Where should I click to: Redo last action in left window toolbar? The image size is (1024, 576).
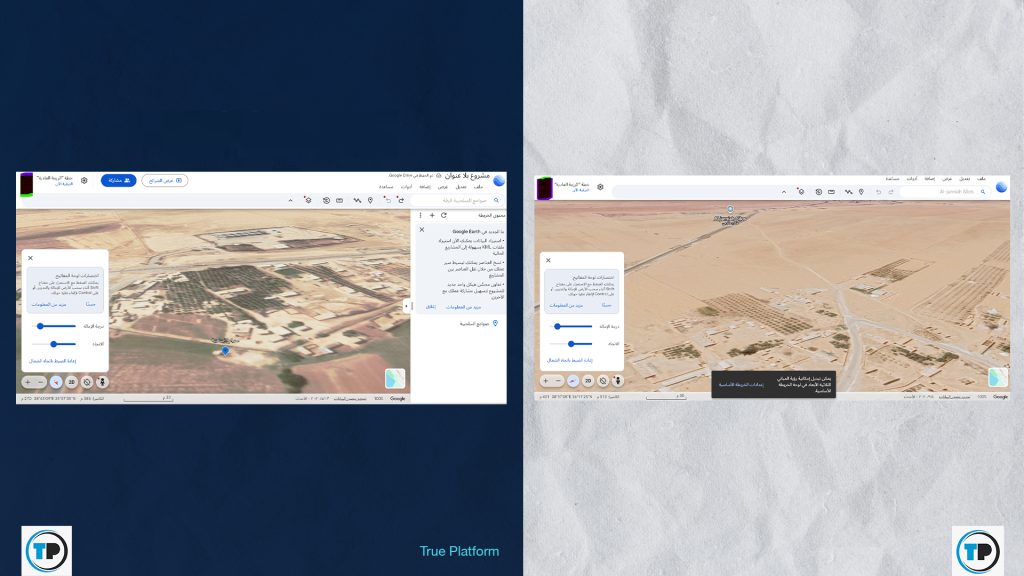(401, 200)
